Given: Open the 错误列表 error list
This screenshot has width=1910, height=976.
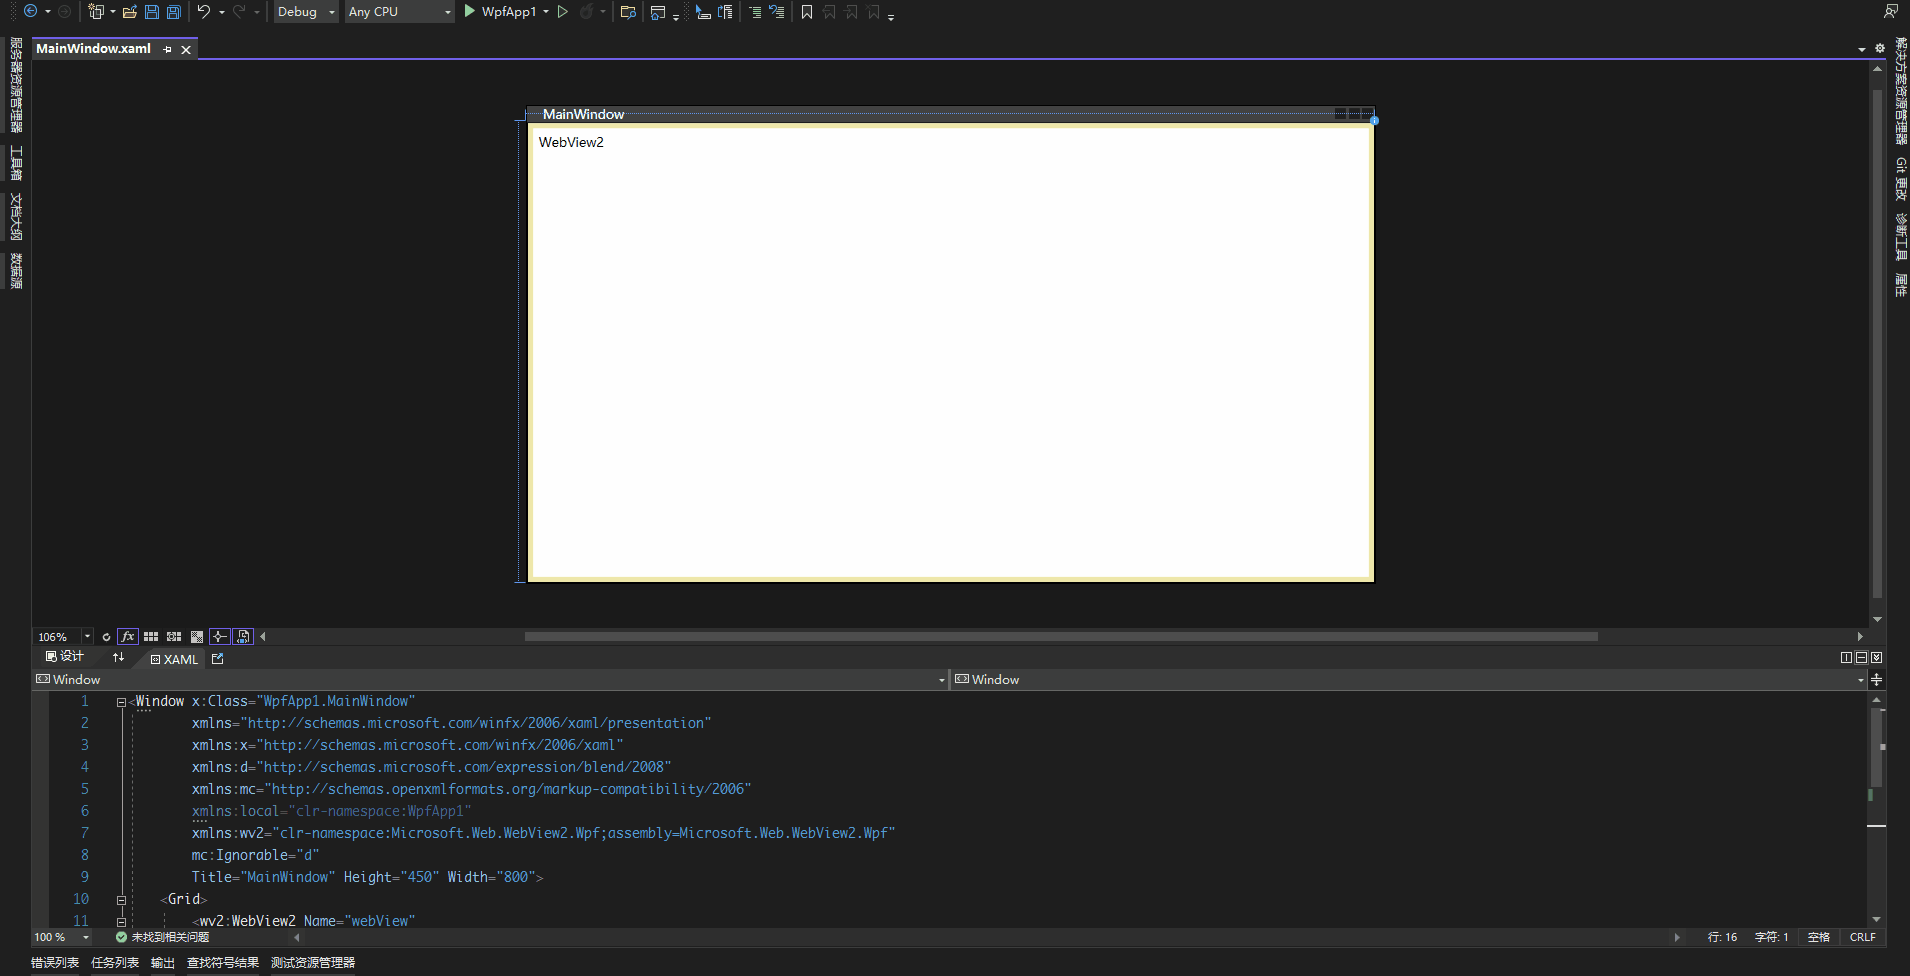Looking at the screenshot, I should tap(55, 962).
